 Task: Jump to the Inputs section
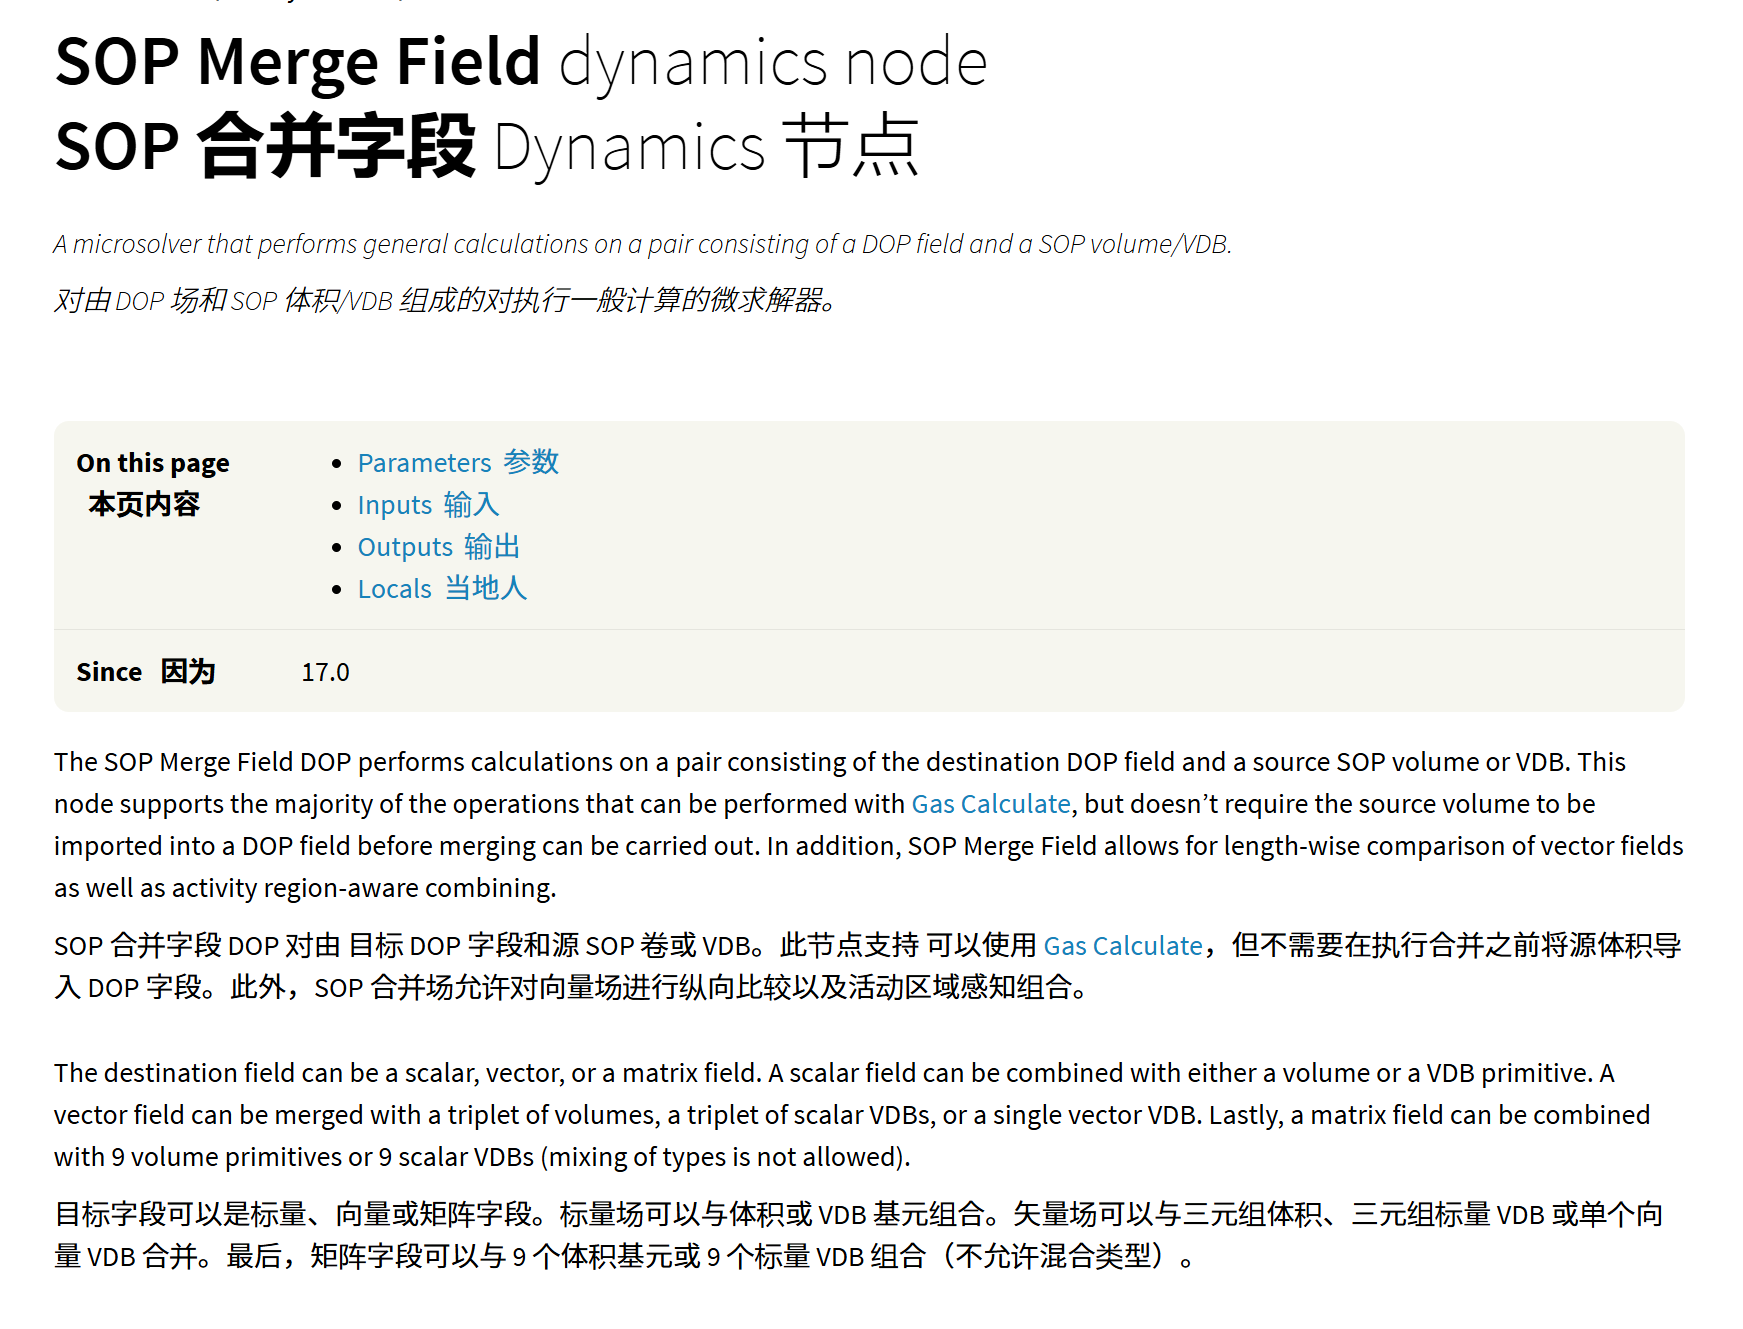(428, 505)
